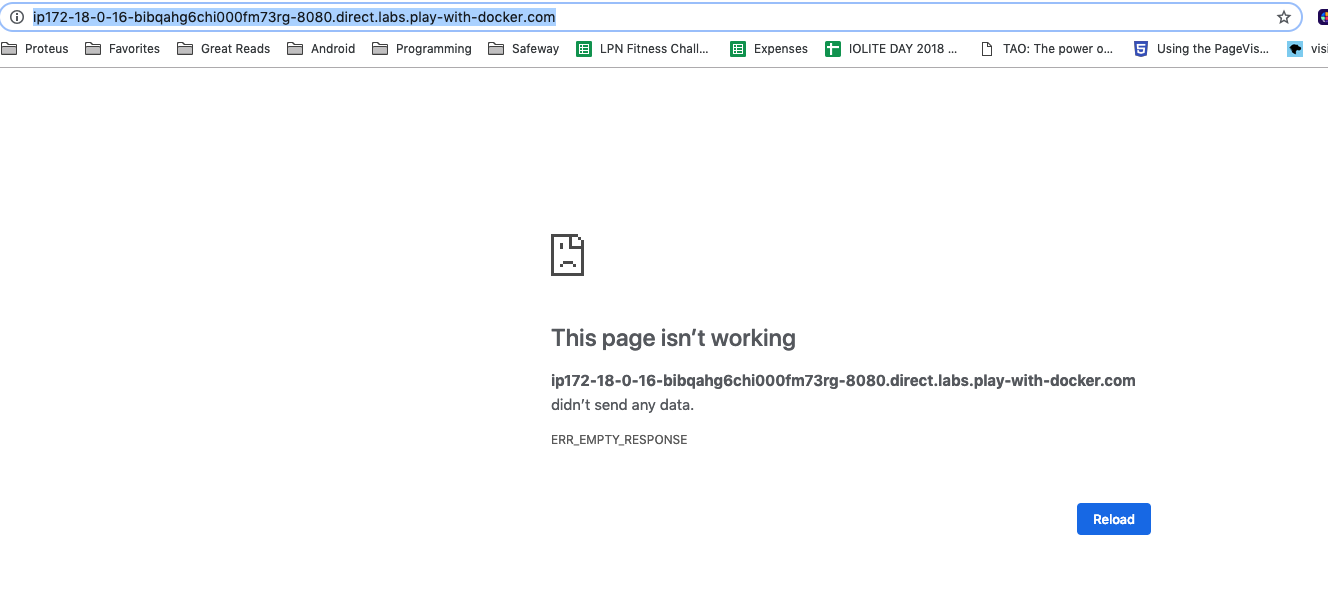Open the Expenses spreadsheet bookmark
This screenshot has width=1328, height=594.
click(769, 48)
